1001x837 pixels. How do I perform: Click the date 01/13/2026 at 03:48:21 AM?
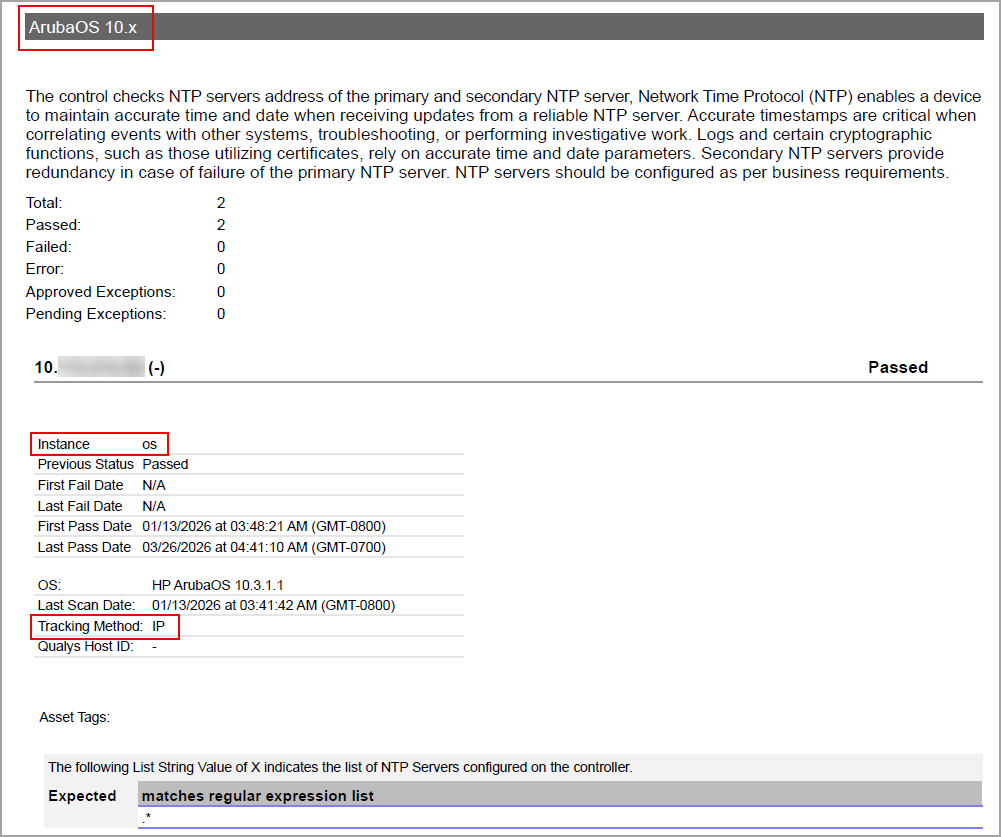point(264,526)
